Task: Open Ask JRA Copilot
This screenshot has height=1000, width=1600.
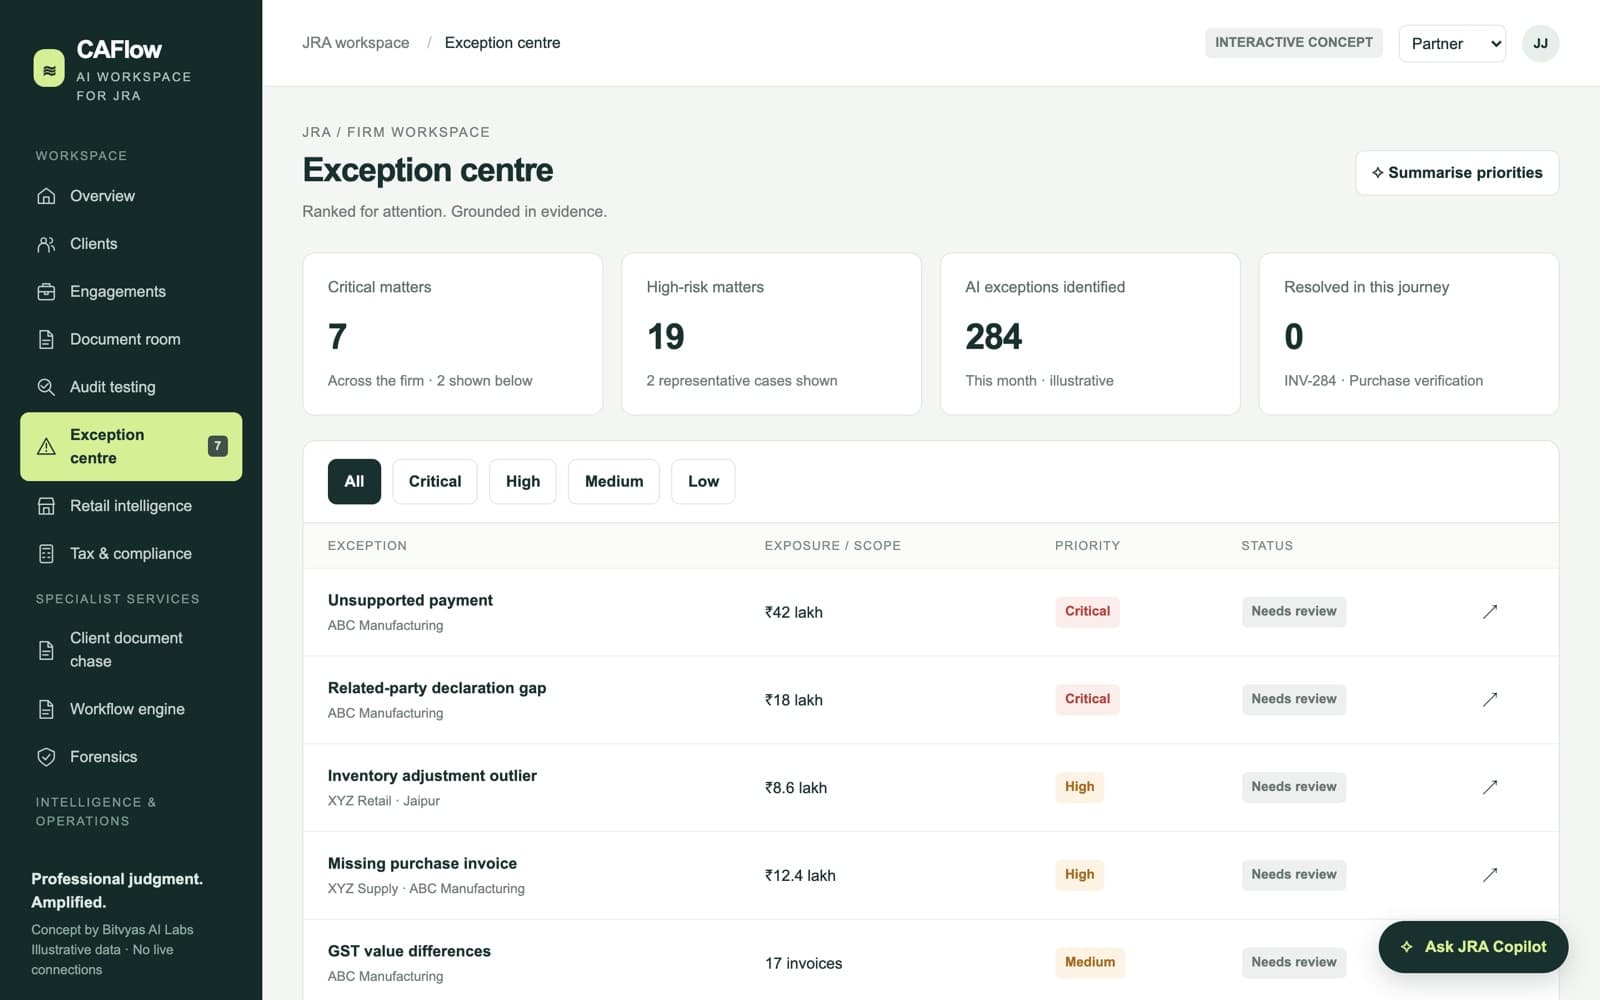Action: tap(1473, 947)
